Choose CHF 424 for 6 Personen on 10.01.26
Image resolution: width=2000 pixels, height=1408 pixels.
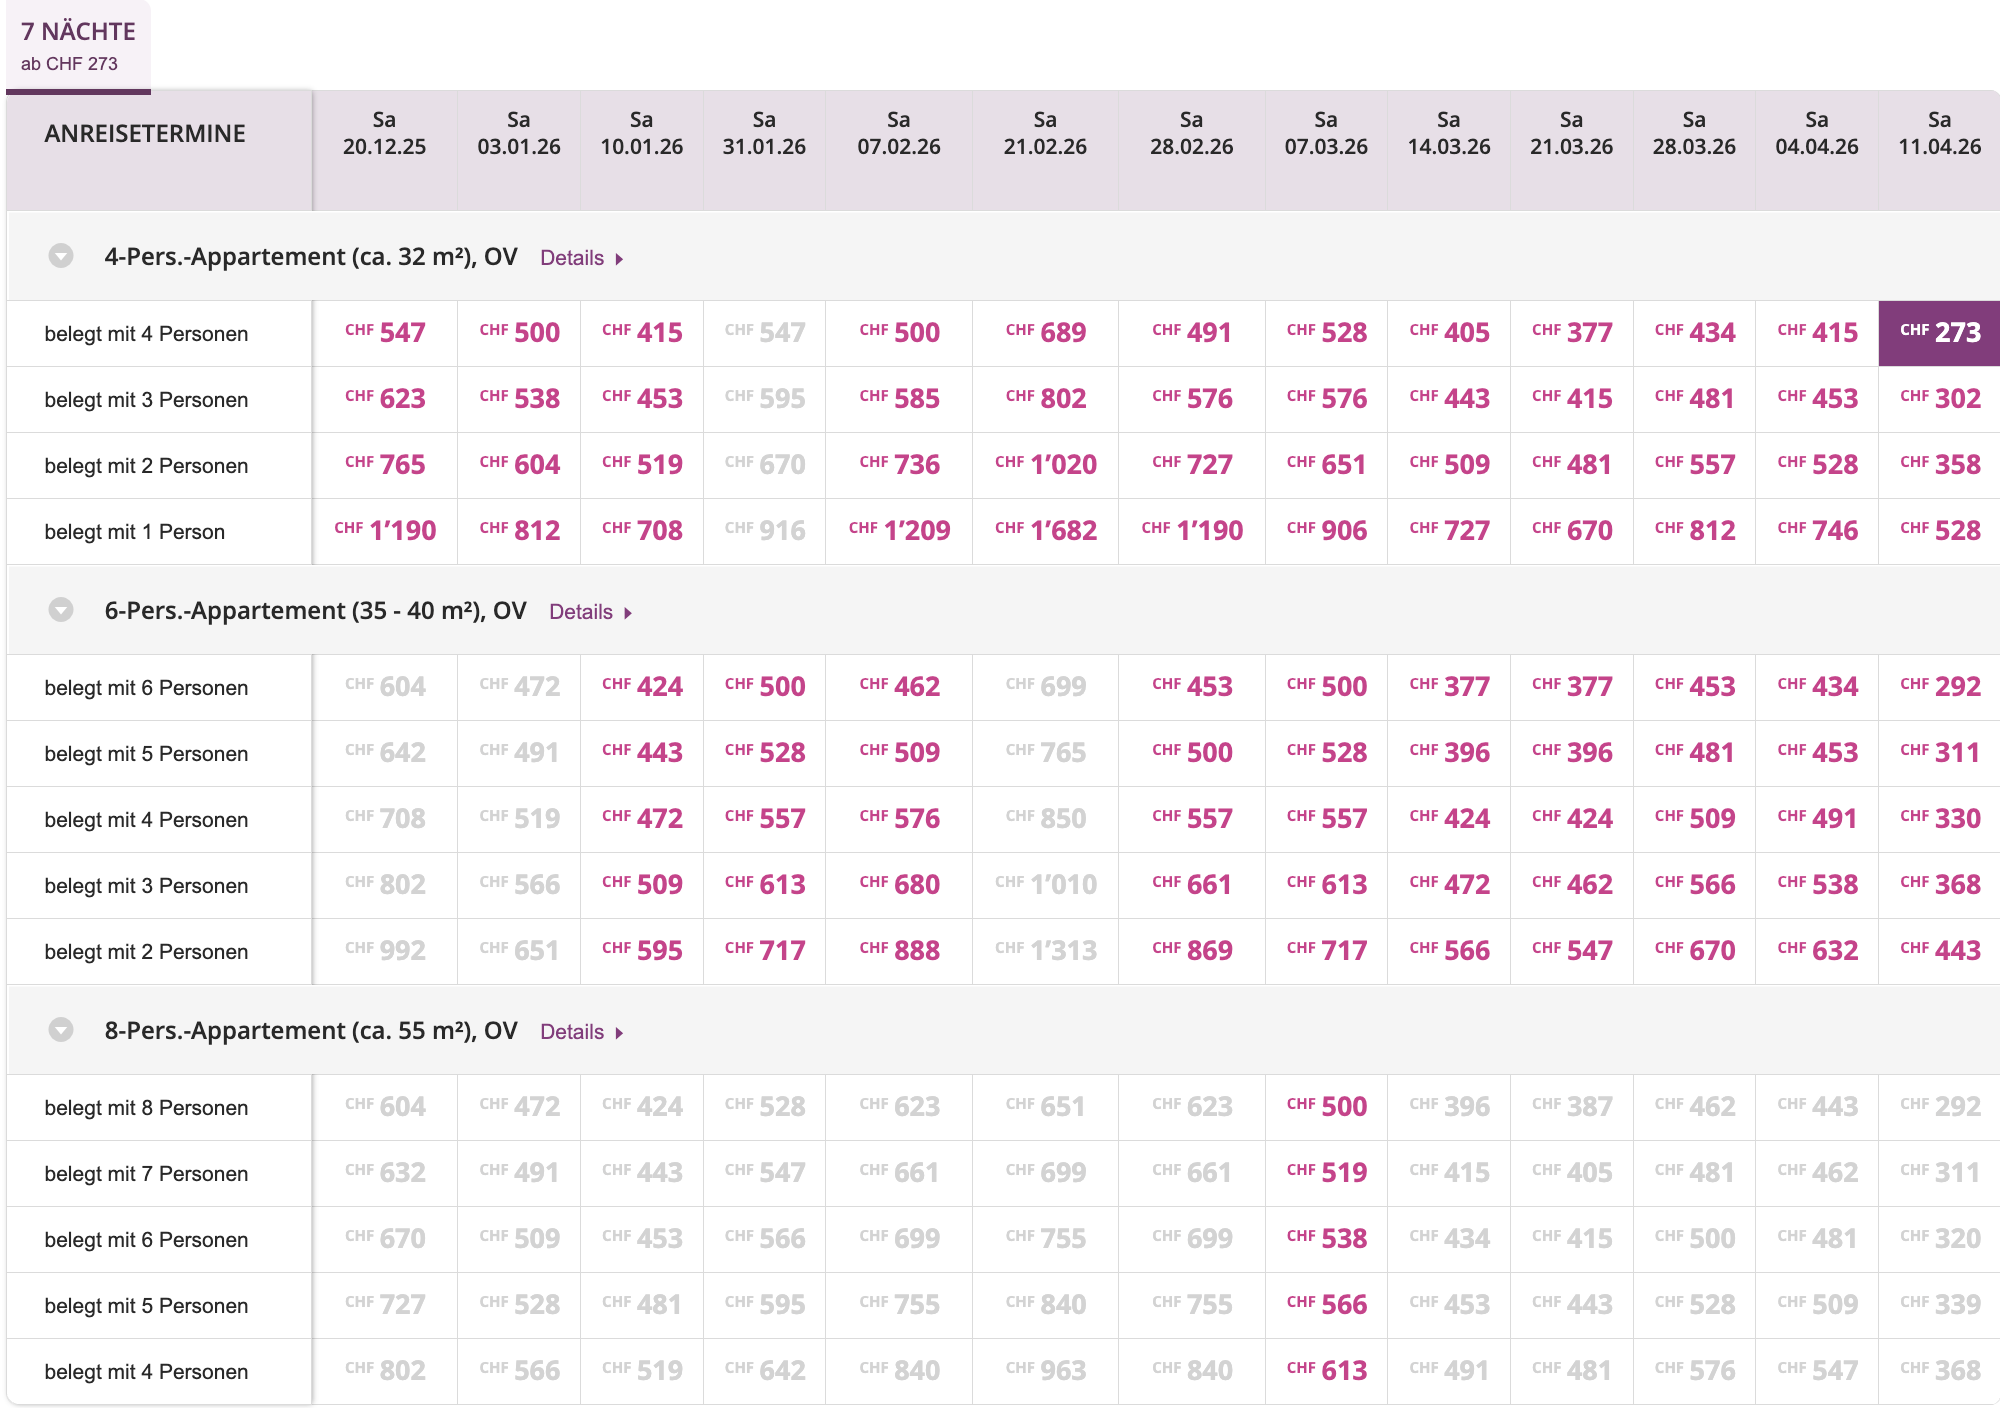(642, 687)
